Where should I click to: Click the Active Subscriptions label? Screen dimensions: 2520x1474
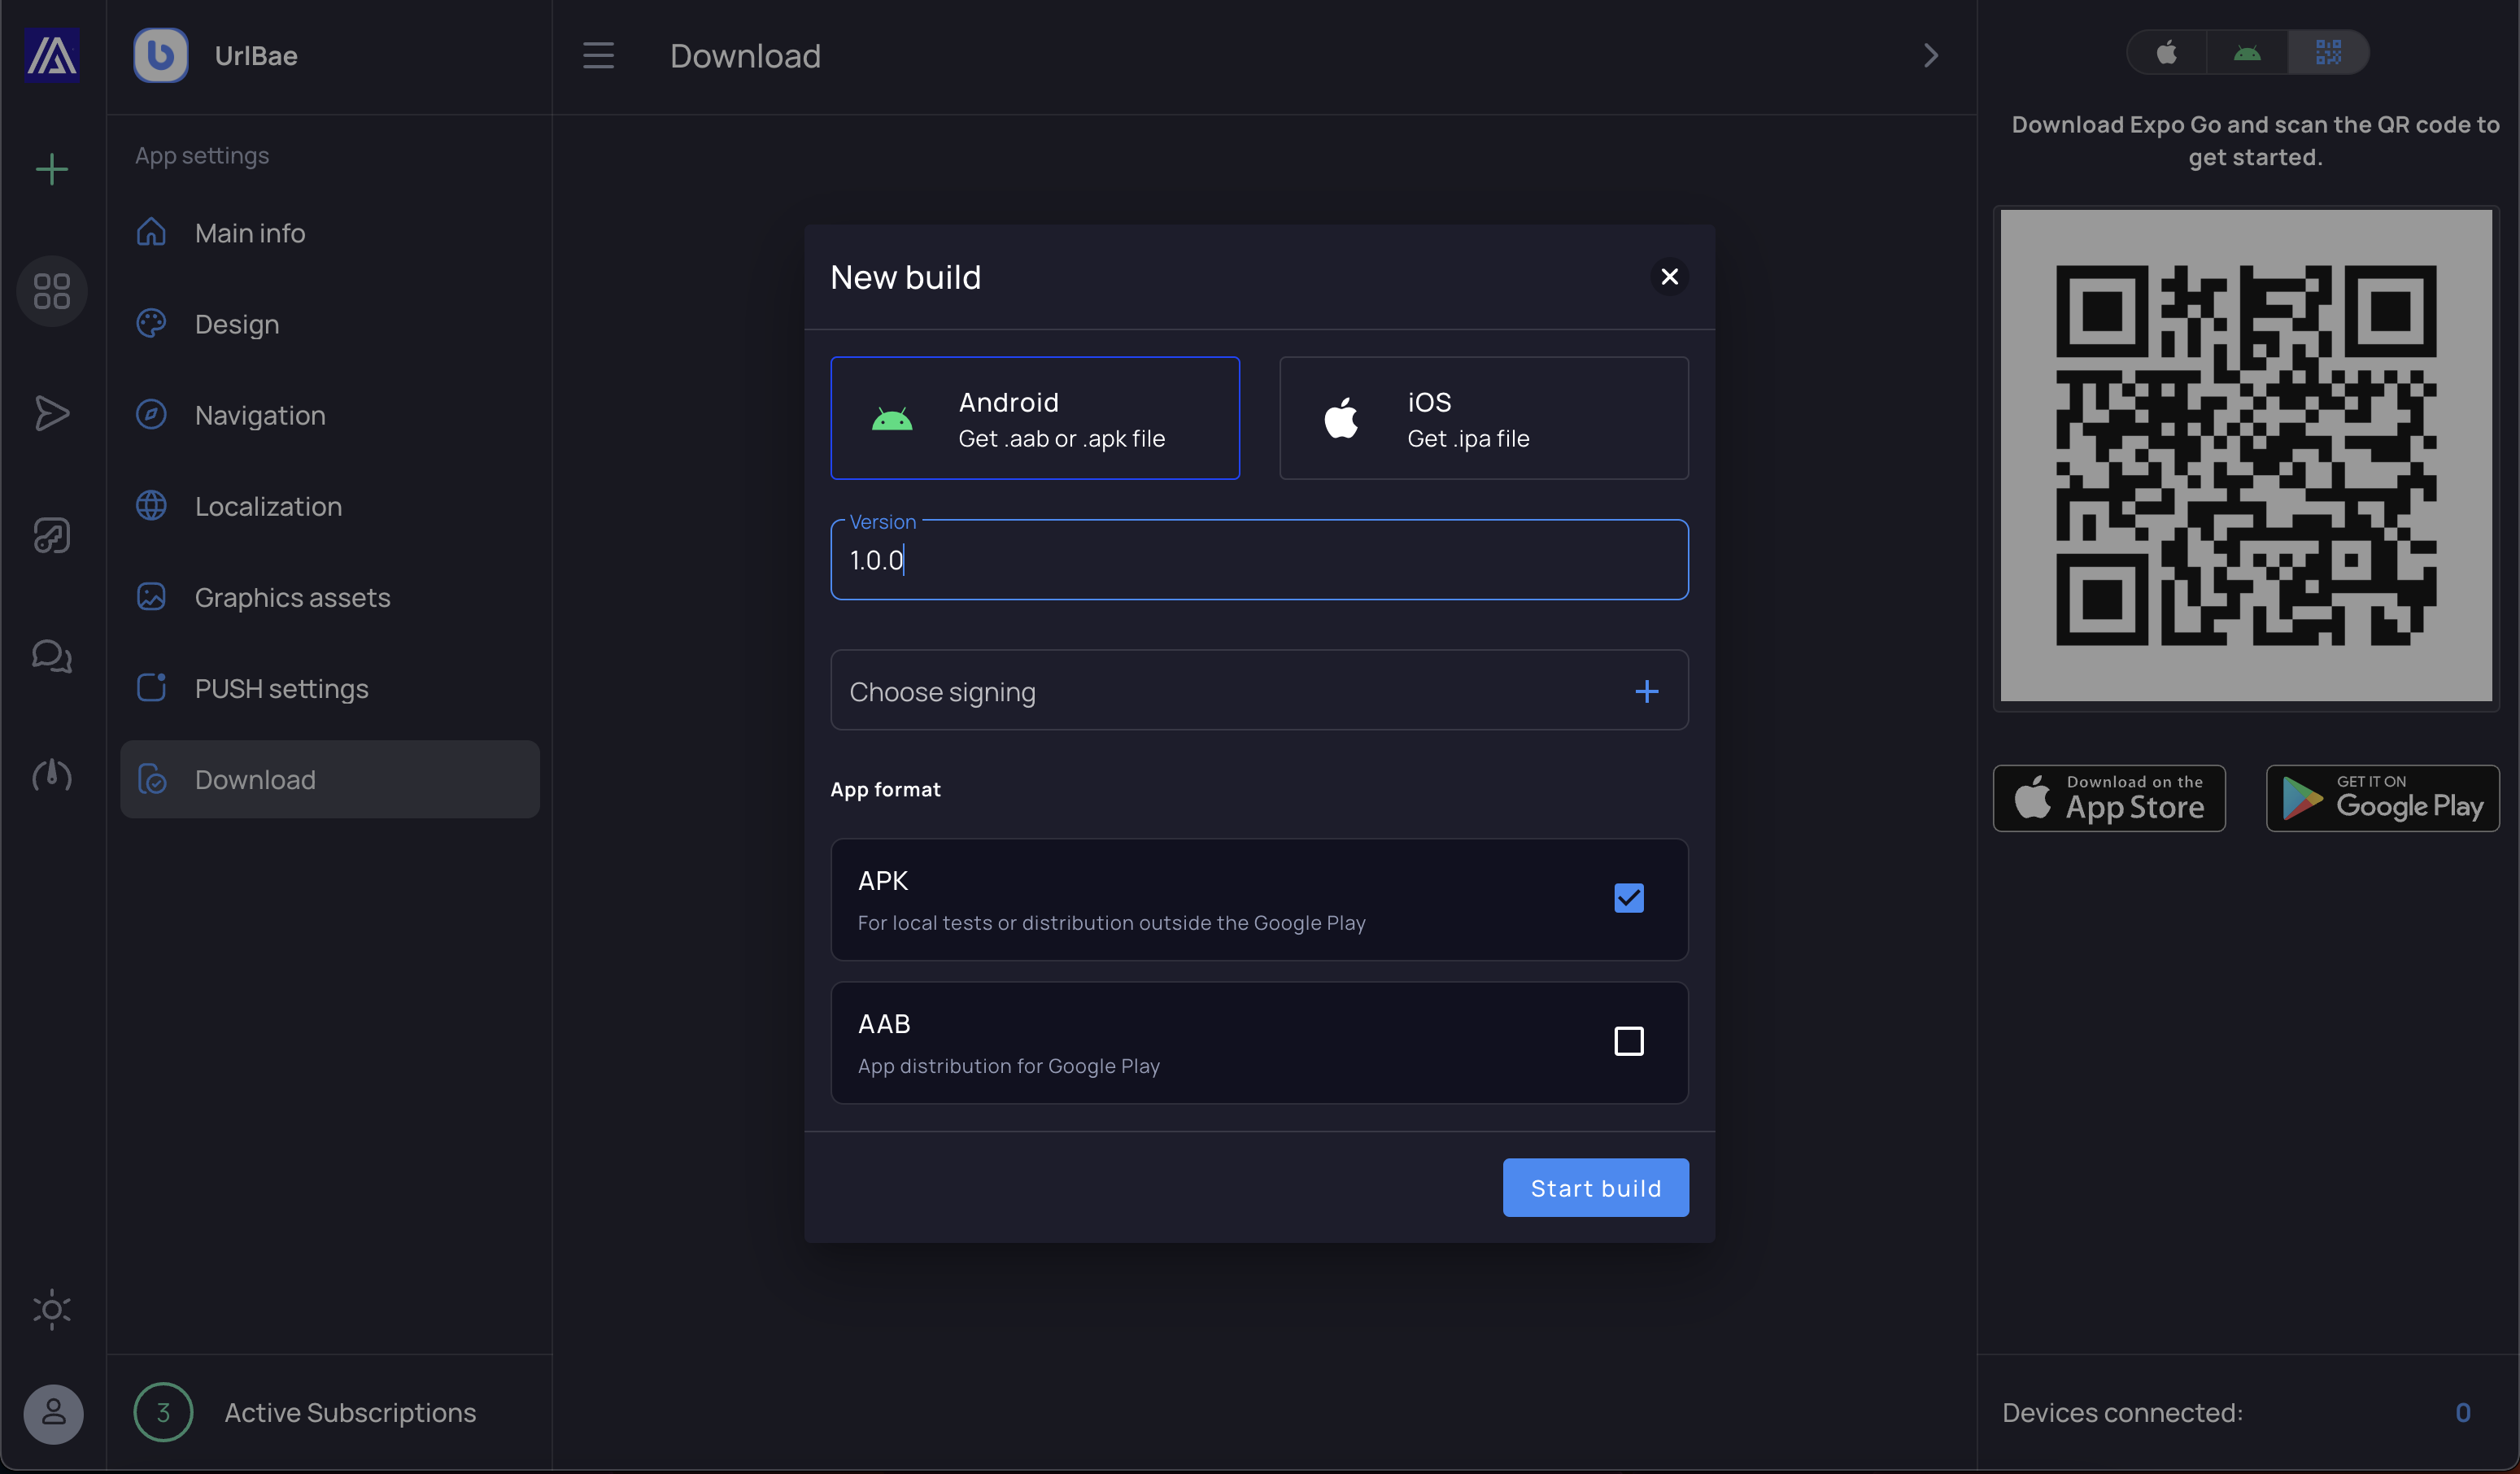350,1412
